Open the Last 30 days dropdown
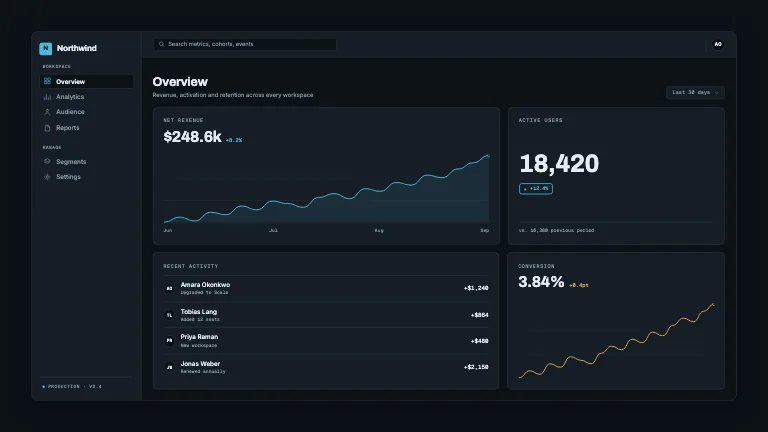This screenshot has height=432, width=768. tap(695, 93)
